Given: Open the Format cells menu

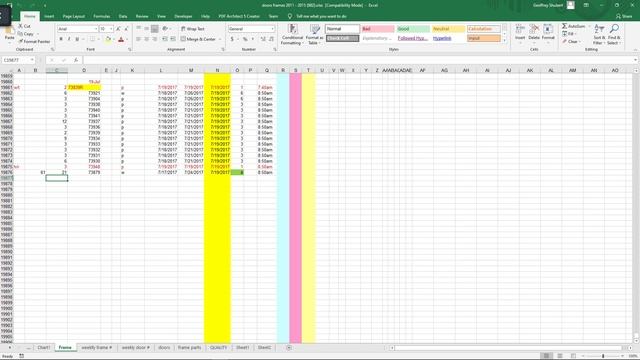Looking at the screenshot, I should coord(548,33).
